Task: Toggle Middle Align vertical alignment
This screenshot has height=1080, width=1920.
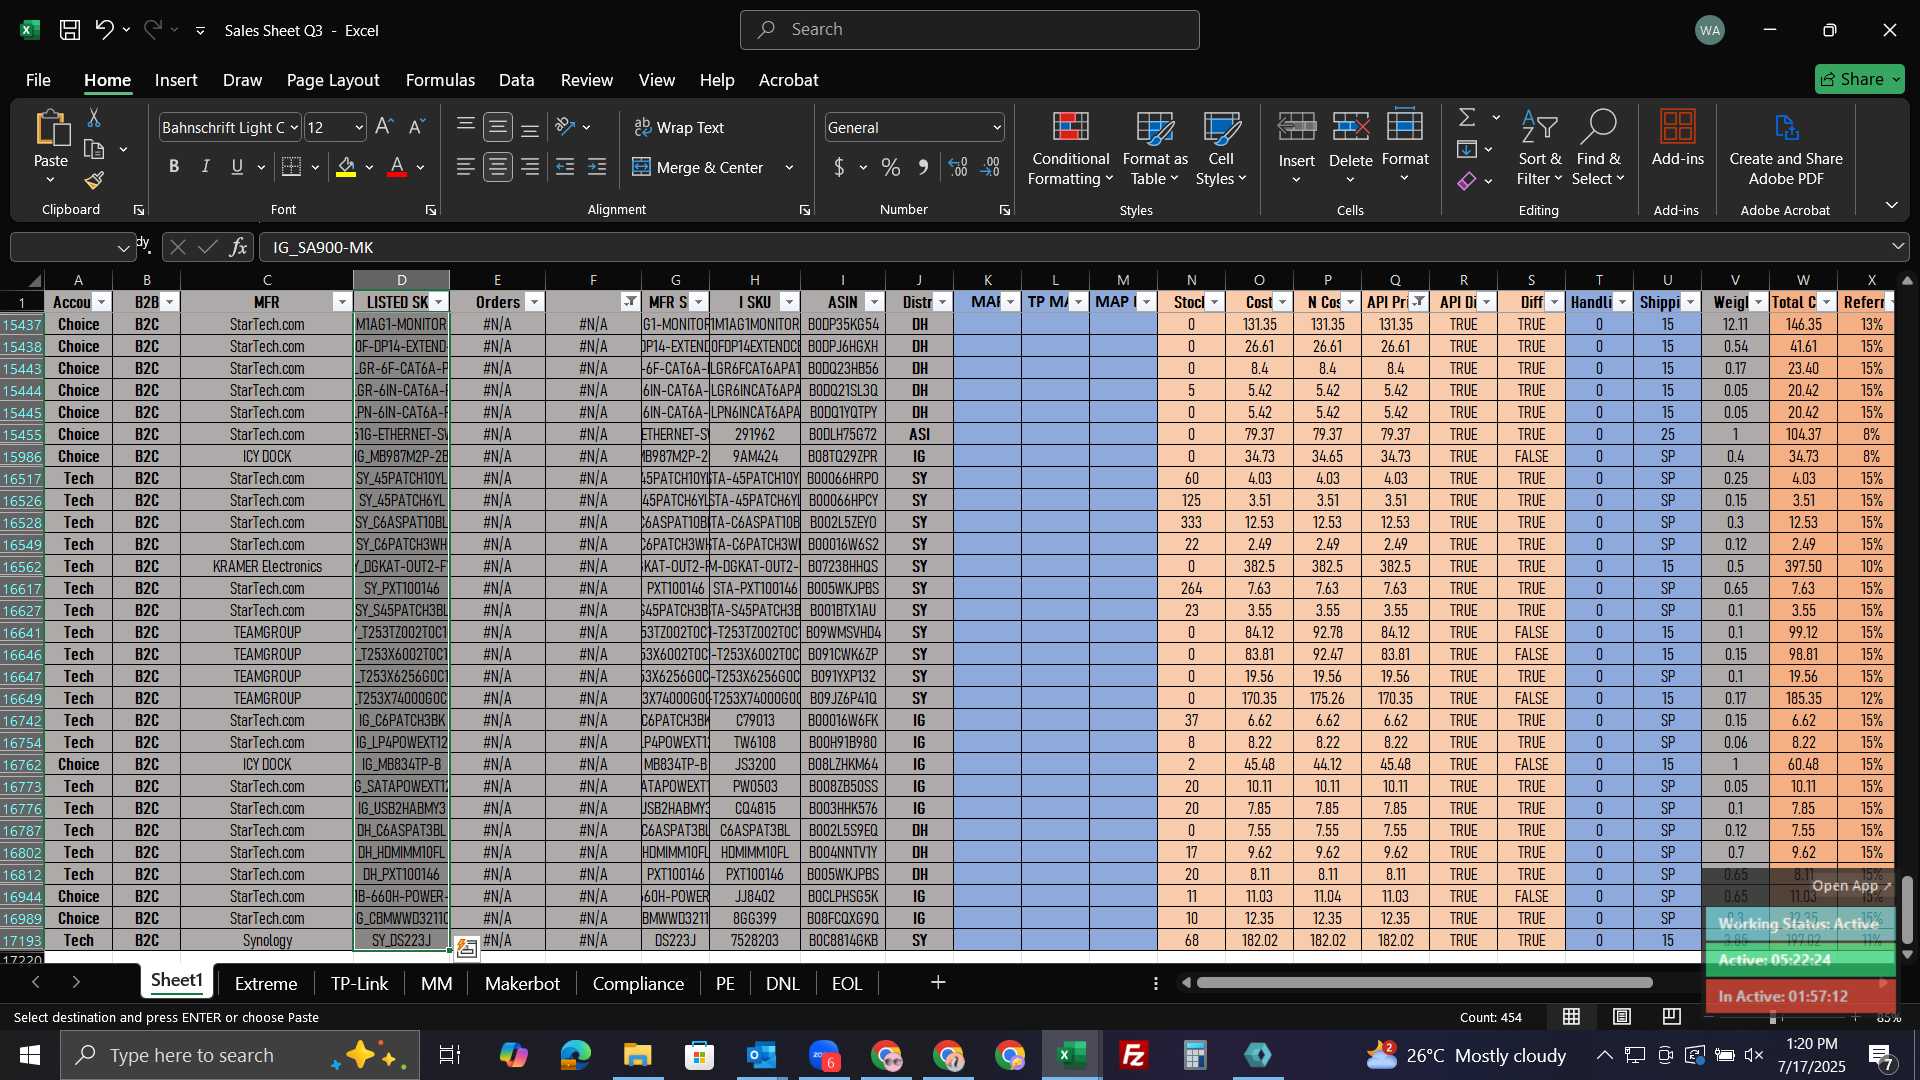Action: click(498, 127)
